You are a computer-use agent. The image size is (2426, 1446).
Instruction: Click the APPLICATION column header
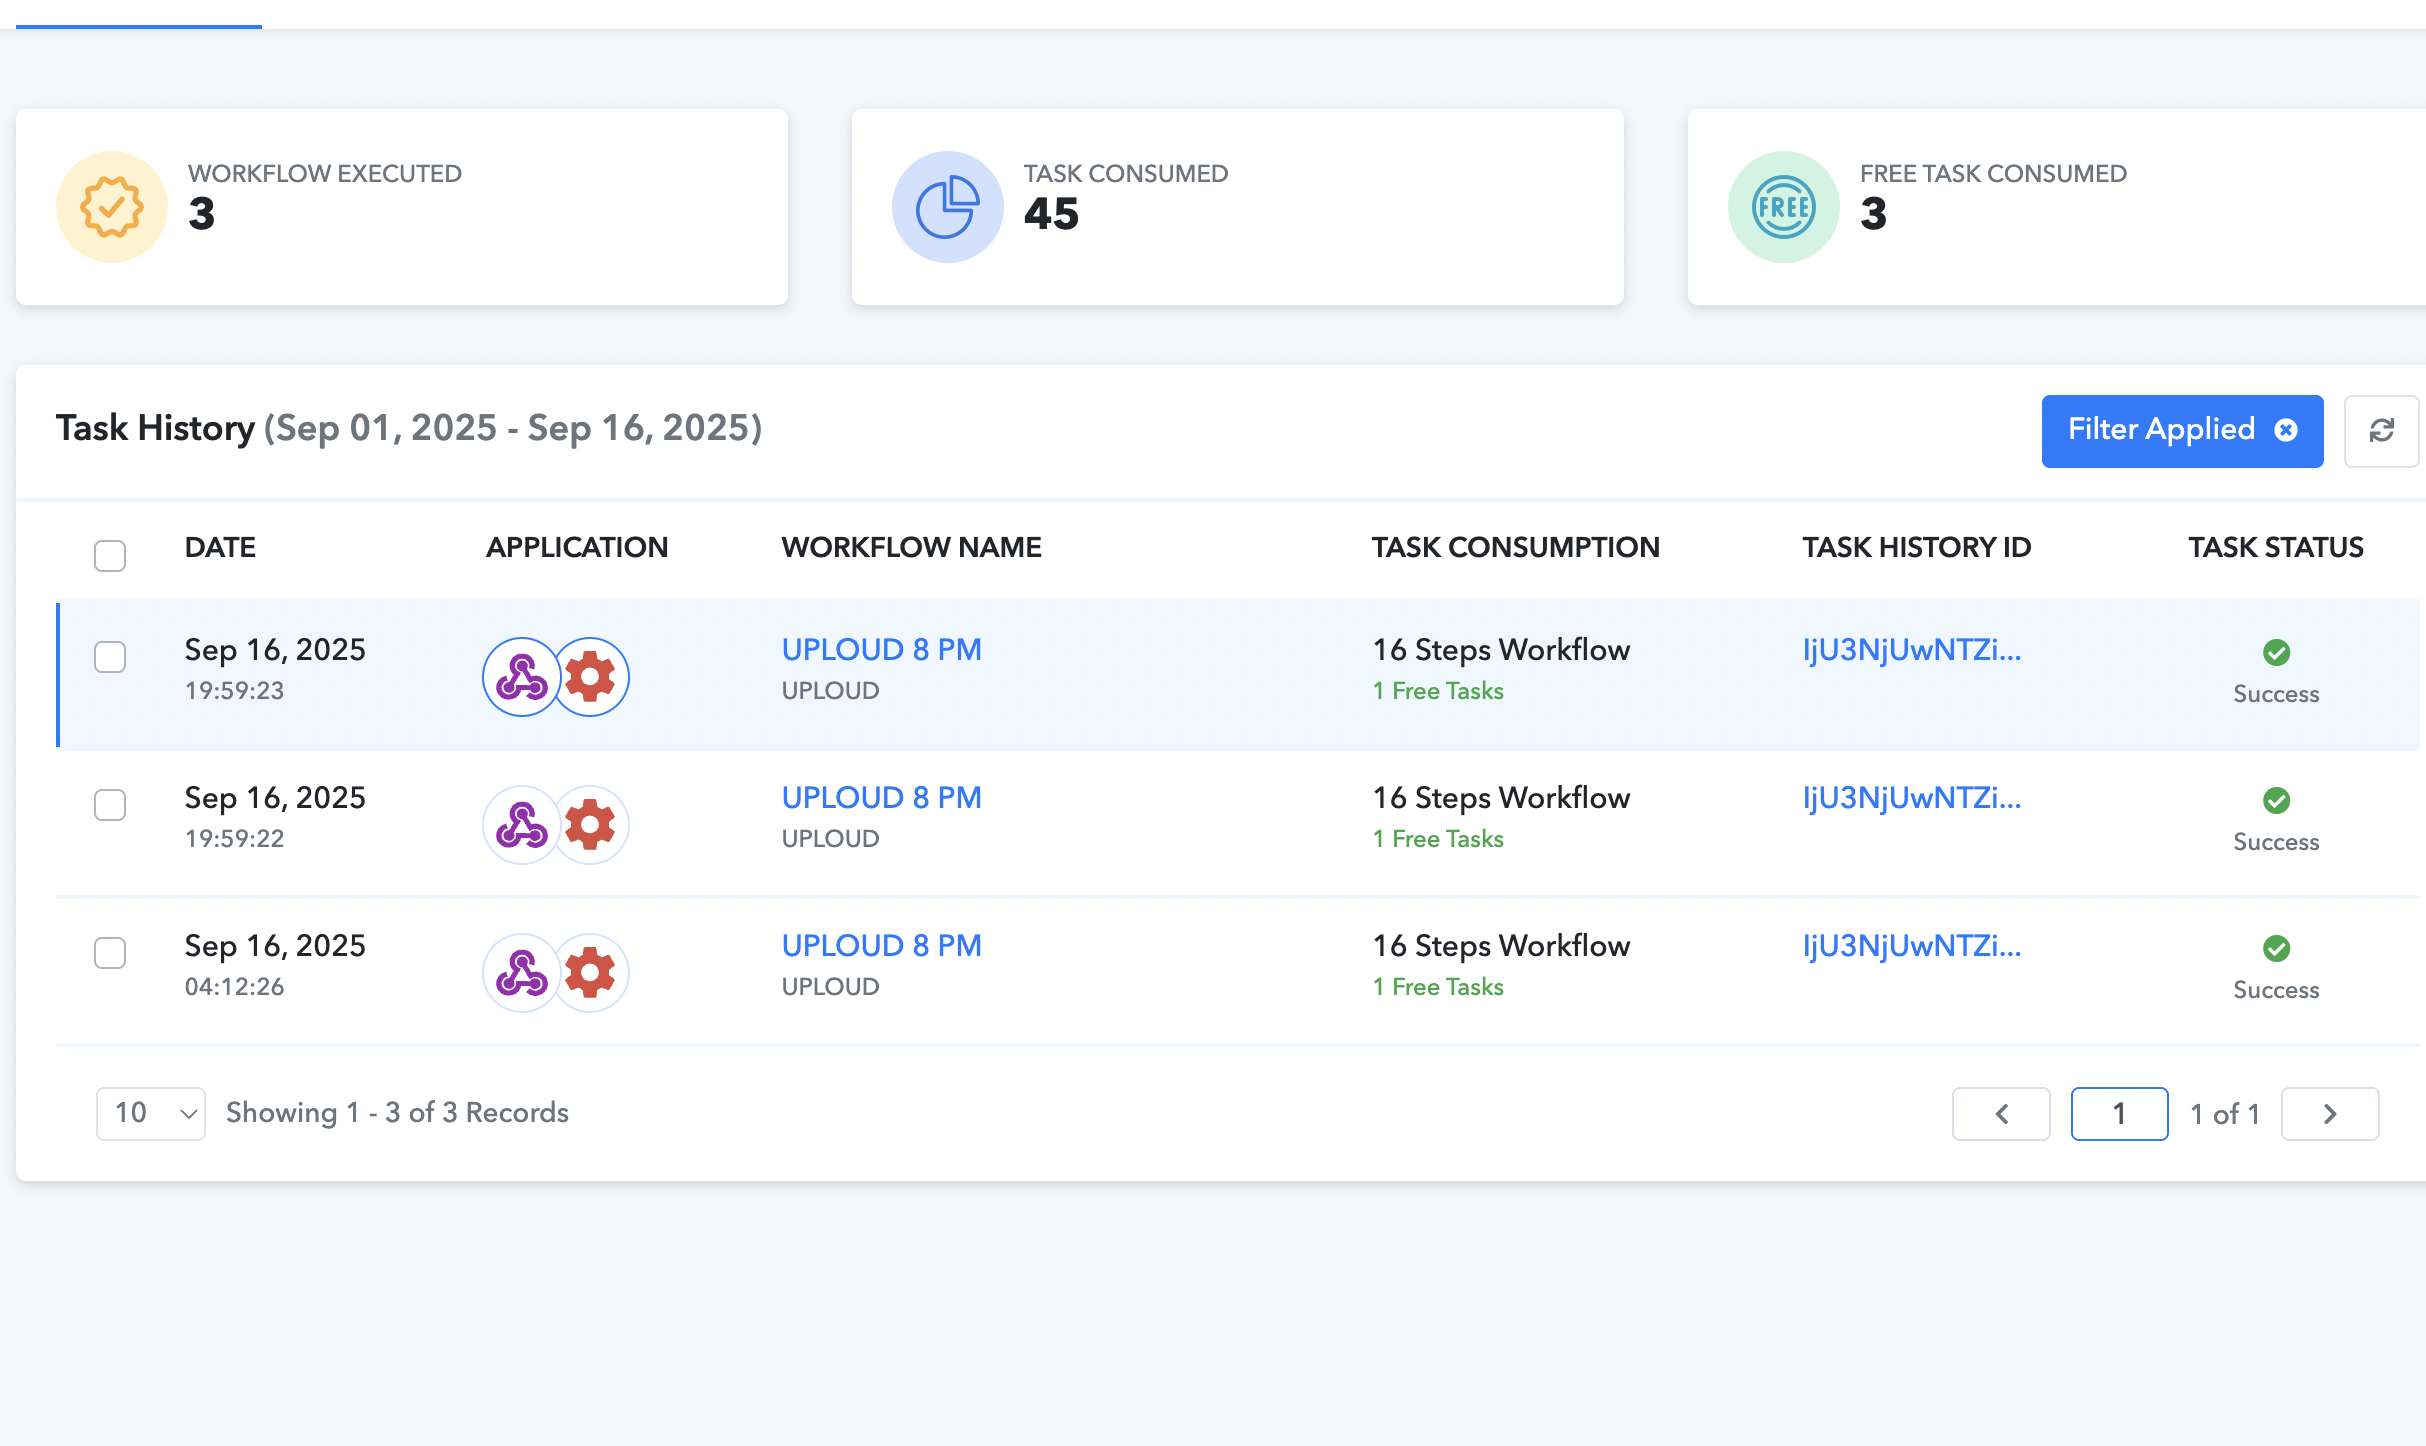click(577, 547)
